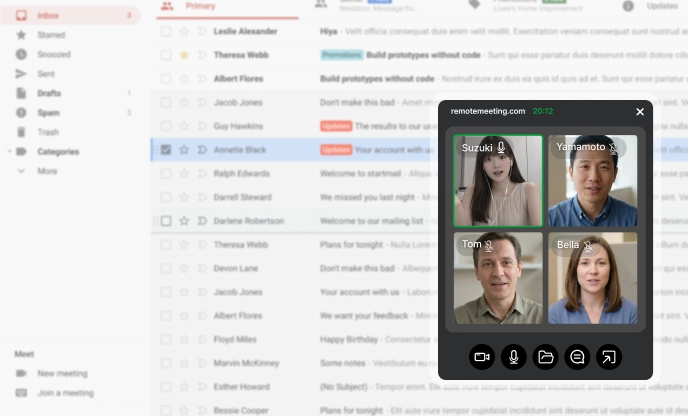The height and width of the screenshot is (416, 688).
Task: Click Suzuki's microphone indicator icon
Action: 501,148
